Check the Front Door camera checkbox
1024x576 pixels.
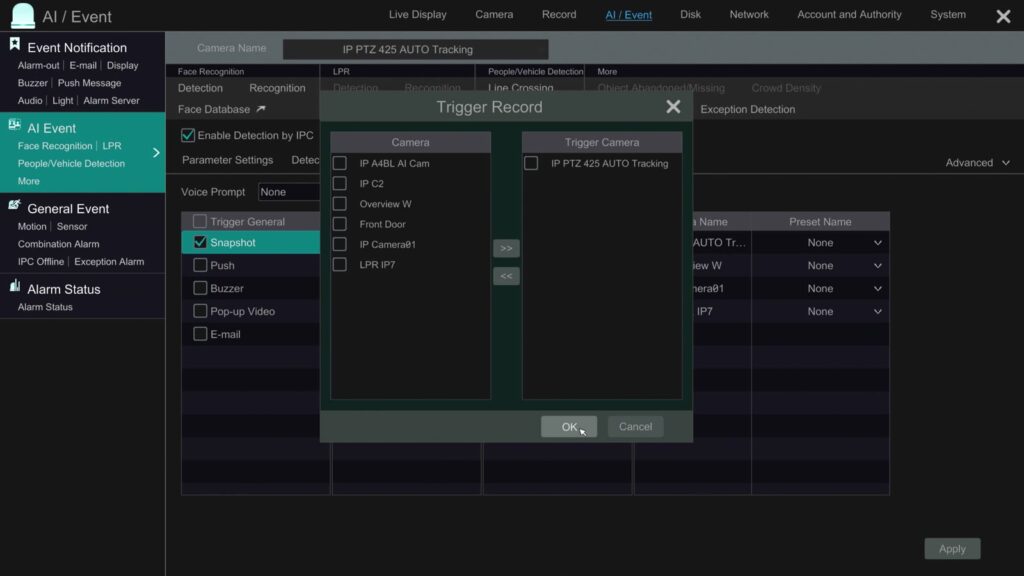[x=340, y=223]
